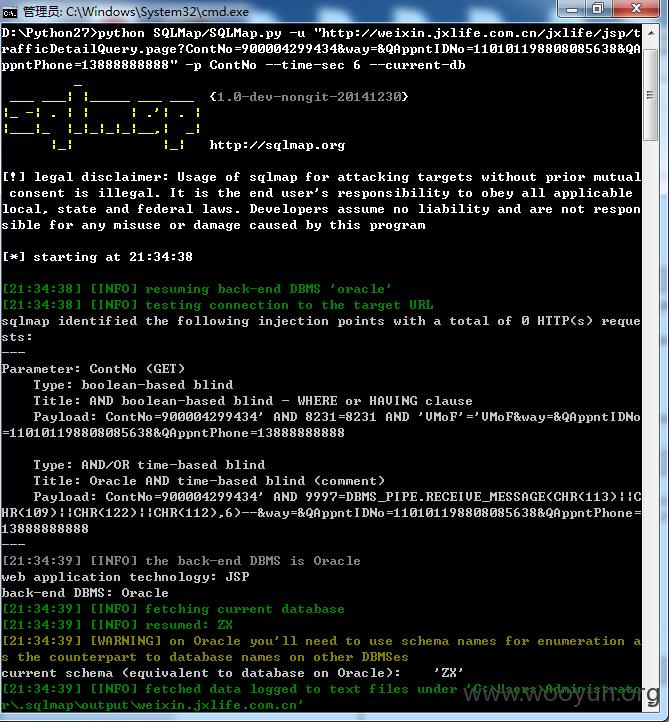
Task: Click the python SQLMap/SQLMap.py command line
Action: (321, 49)
